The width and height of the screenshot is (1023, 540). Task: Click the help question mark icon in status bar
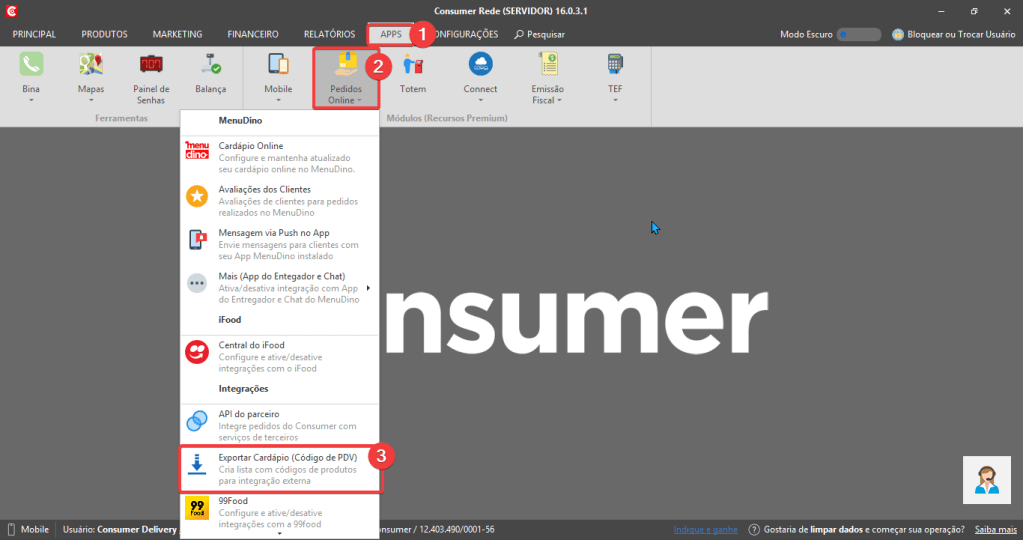[x=754, y=530]
